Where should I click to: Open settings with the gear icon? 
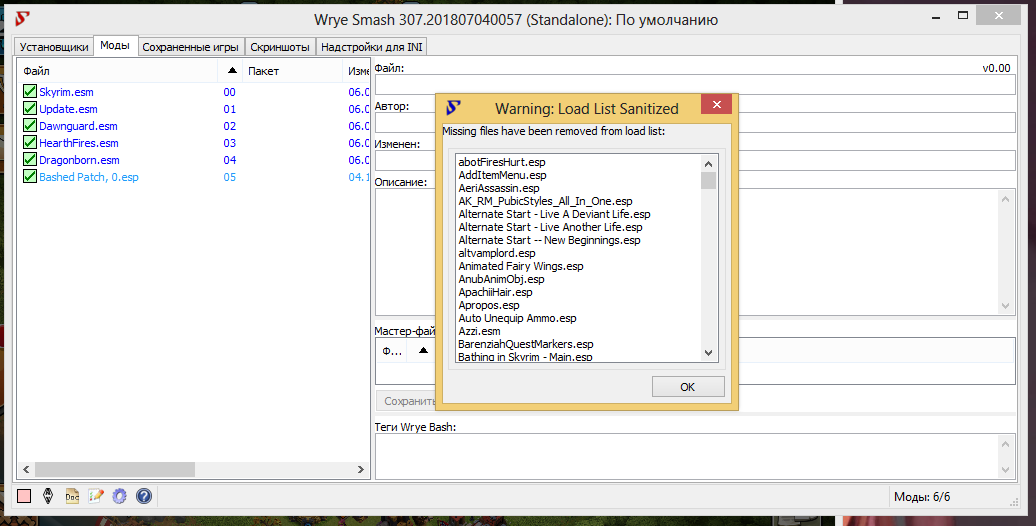(x=120, y=496)
